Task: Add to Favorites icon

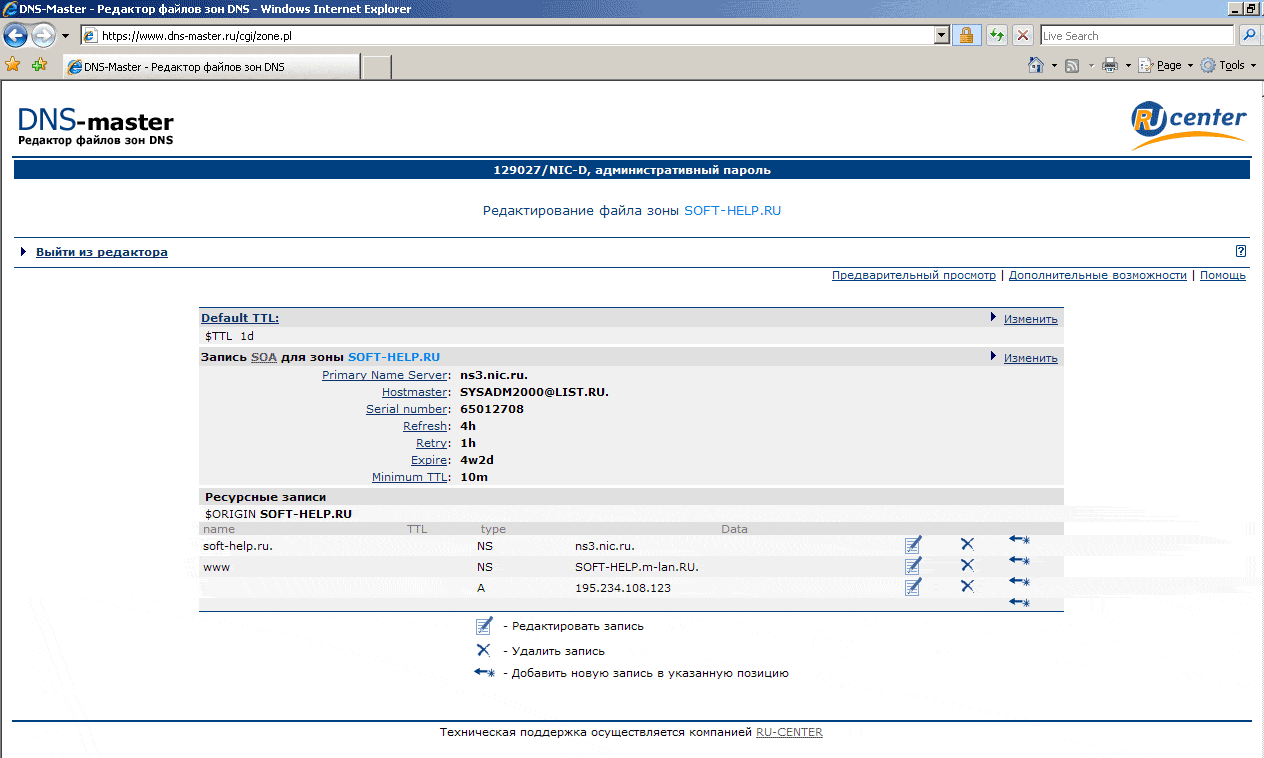Action: 39,65
